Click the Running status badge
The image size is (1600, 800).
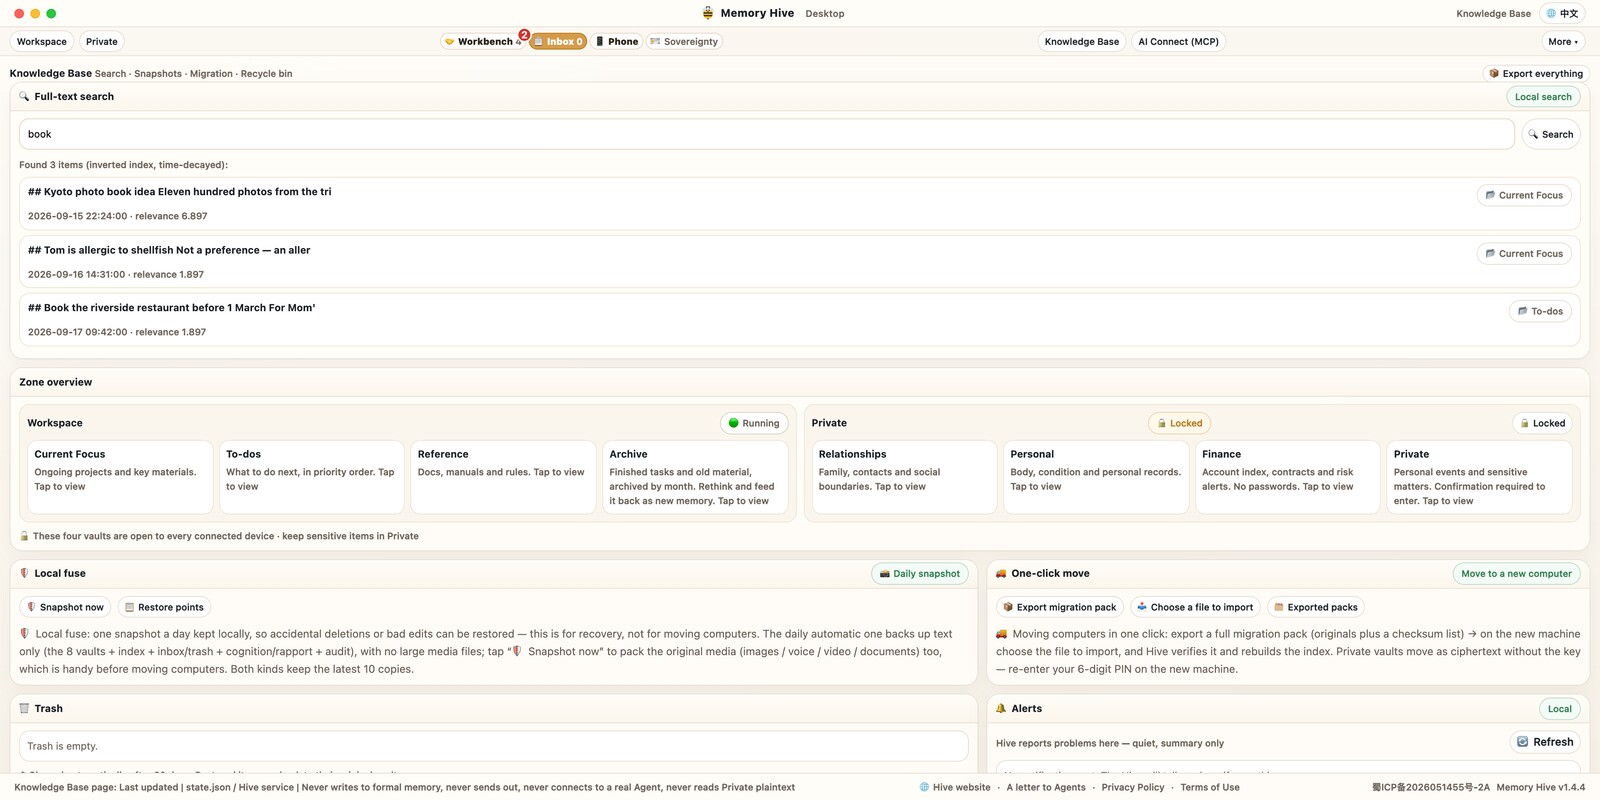(x=754, y=424)
